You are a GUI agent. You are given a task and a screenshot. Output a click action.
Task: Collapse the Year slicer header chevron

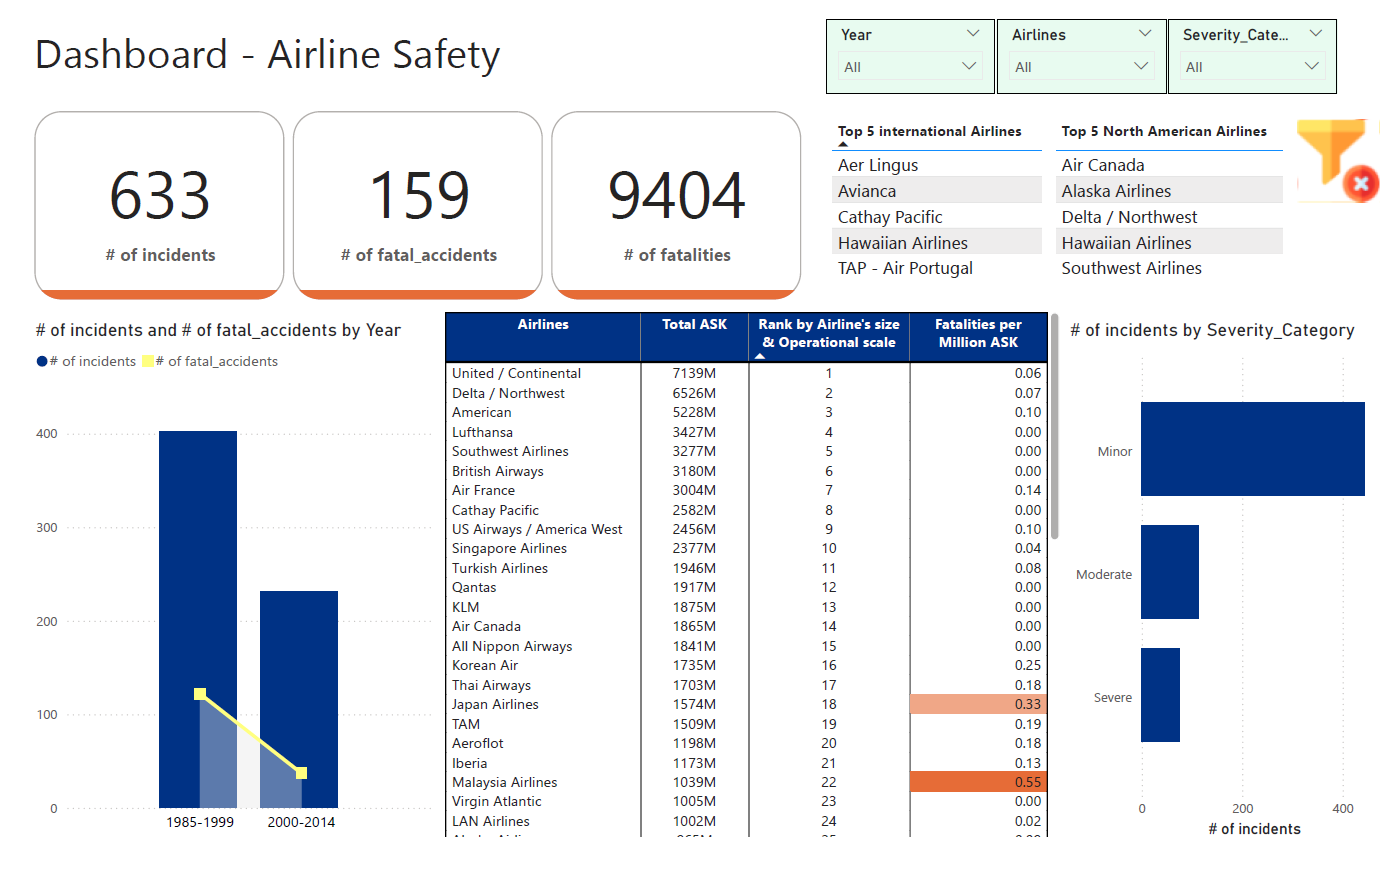tap(973, 34)
